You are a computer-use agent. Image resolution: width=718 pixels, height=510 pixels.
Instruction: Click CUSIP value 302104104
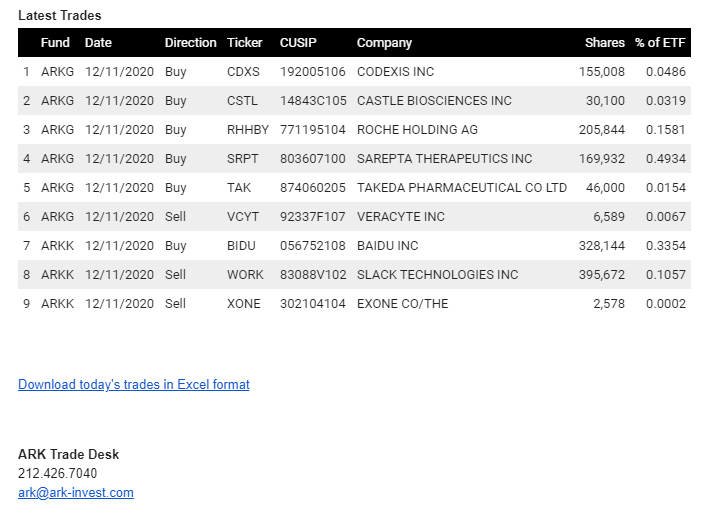tap(313, 304)
